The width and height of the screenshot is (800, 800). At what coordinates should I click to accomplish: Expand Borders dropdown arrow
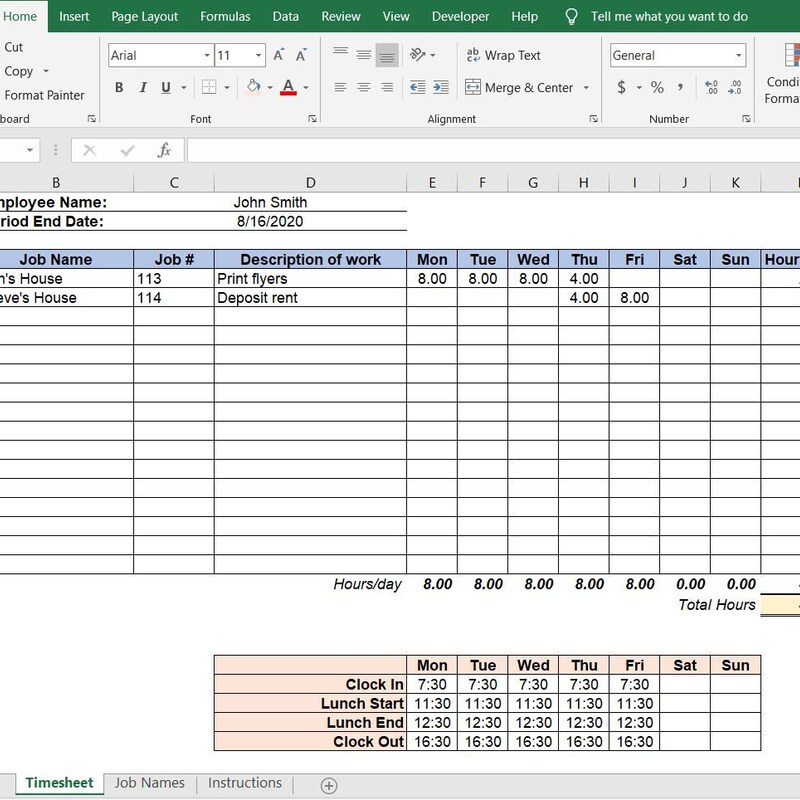pos(227,88)
